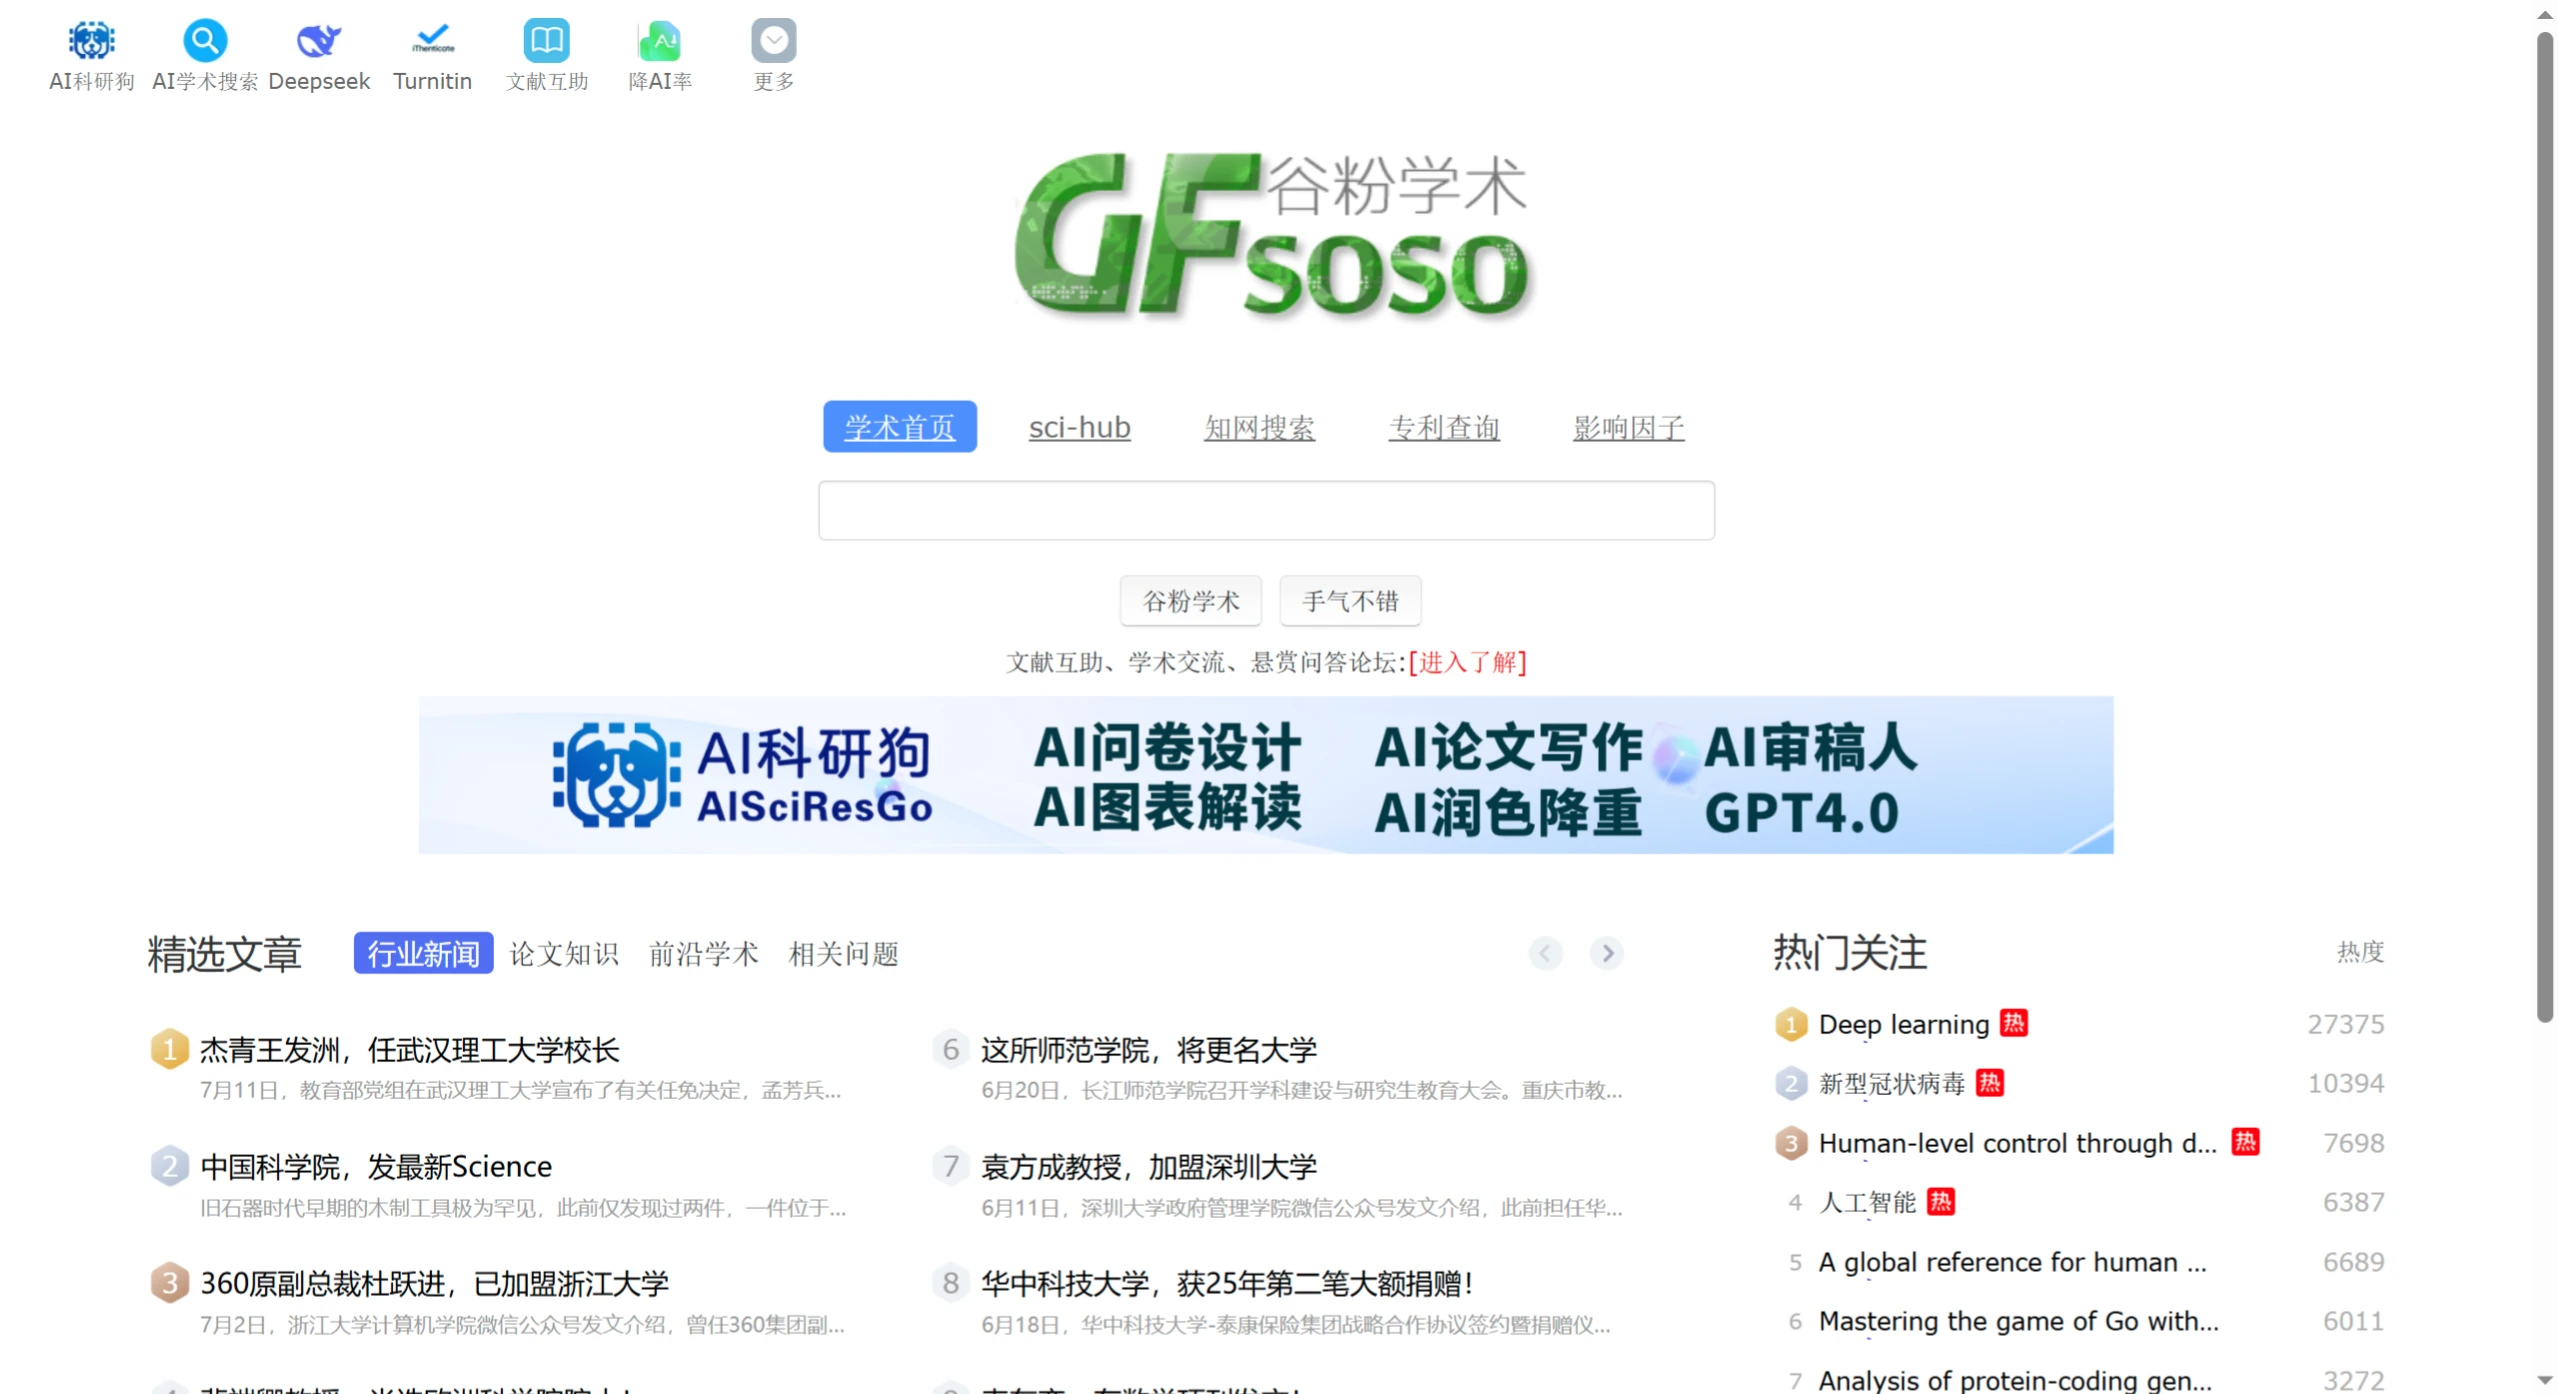Image resolution: width=2558 pixels, height=1394 pixels.
Task: Open hot topic Deep learning
Action: click(x=1904, y=1024)
